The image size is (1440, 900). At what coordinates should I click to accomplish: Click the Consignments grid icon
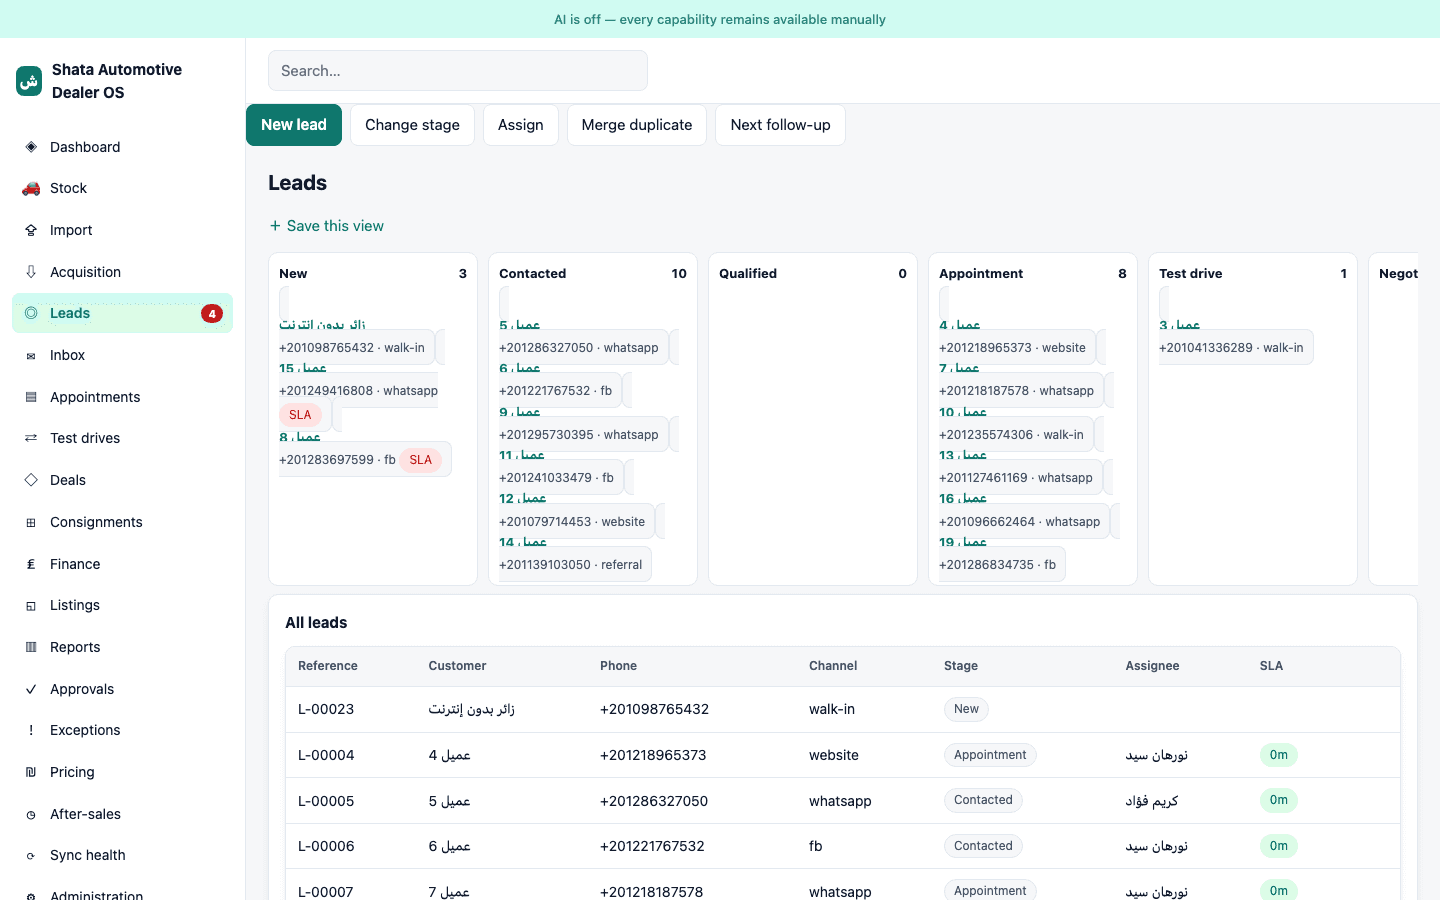coord(31,522)
